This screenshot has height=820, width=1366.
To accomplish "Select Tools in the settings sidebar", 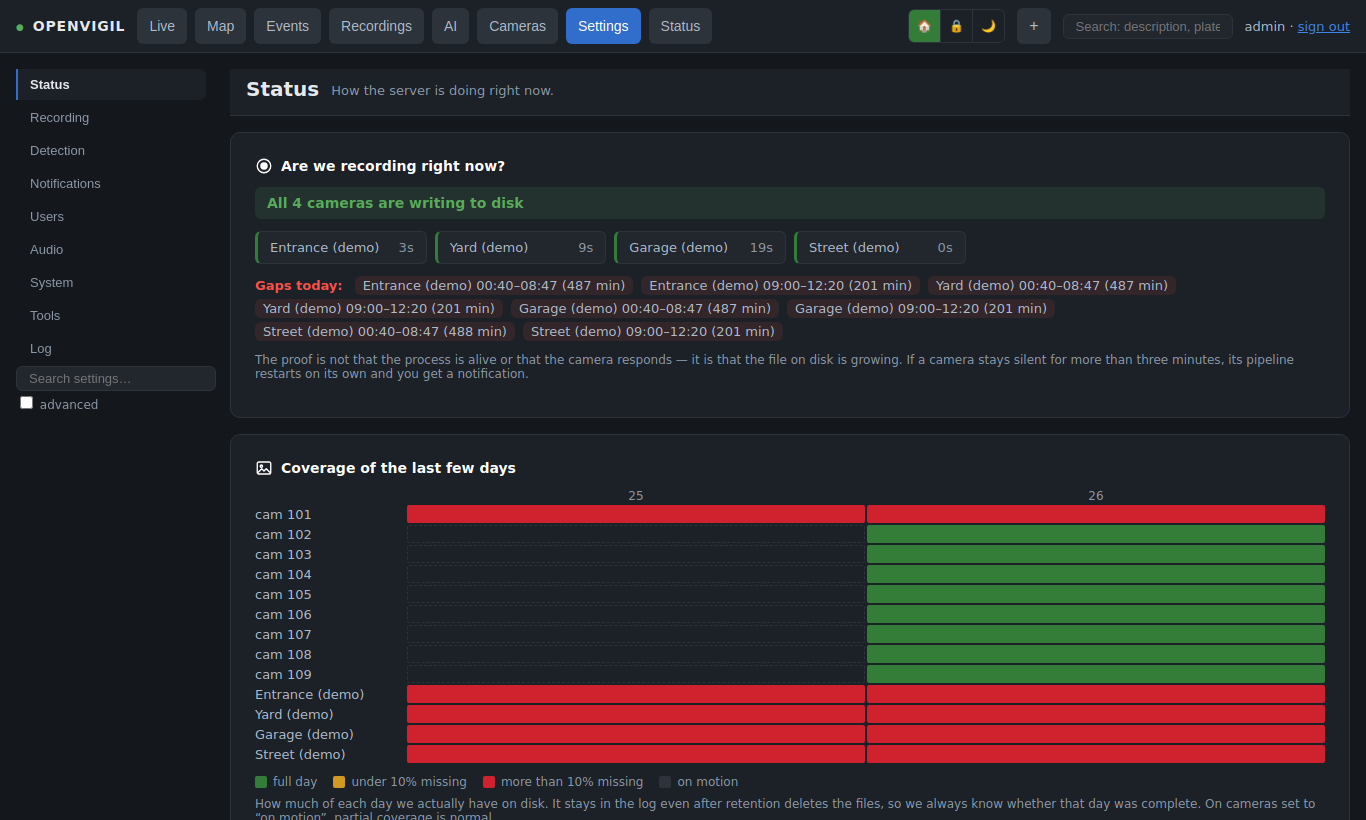I will click(111, 316).
